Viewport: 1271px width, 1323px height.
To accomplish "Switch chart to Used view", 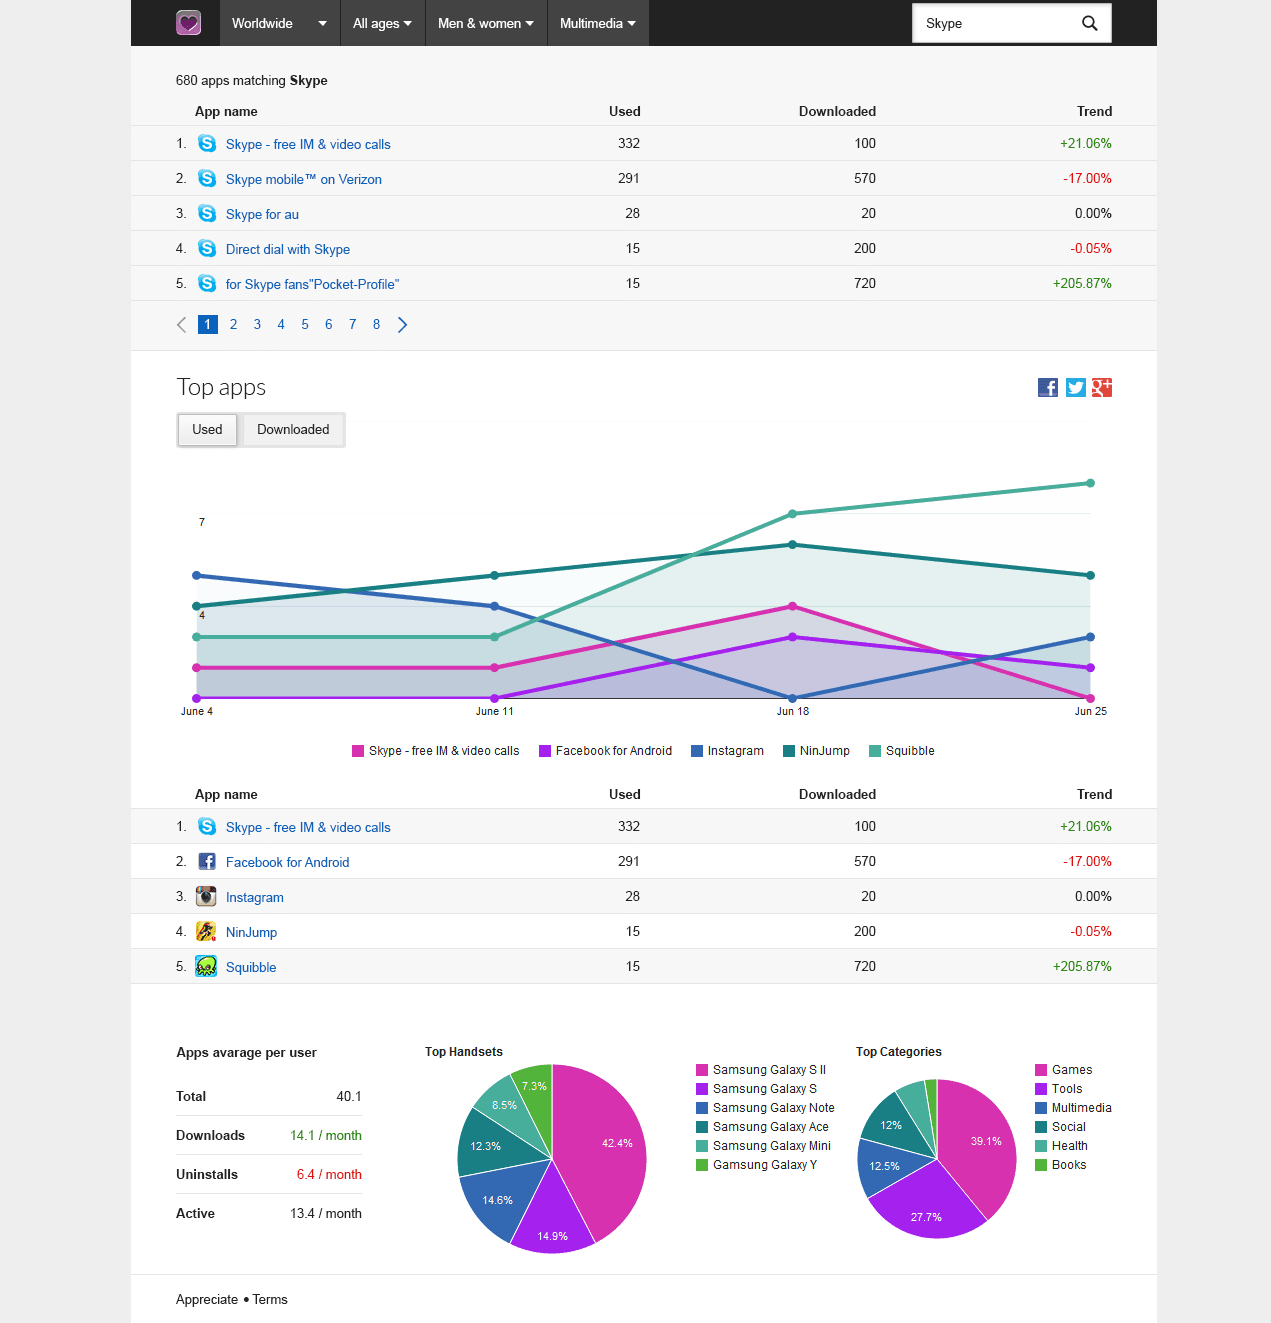I will pos(207,430).
